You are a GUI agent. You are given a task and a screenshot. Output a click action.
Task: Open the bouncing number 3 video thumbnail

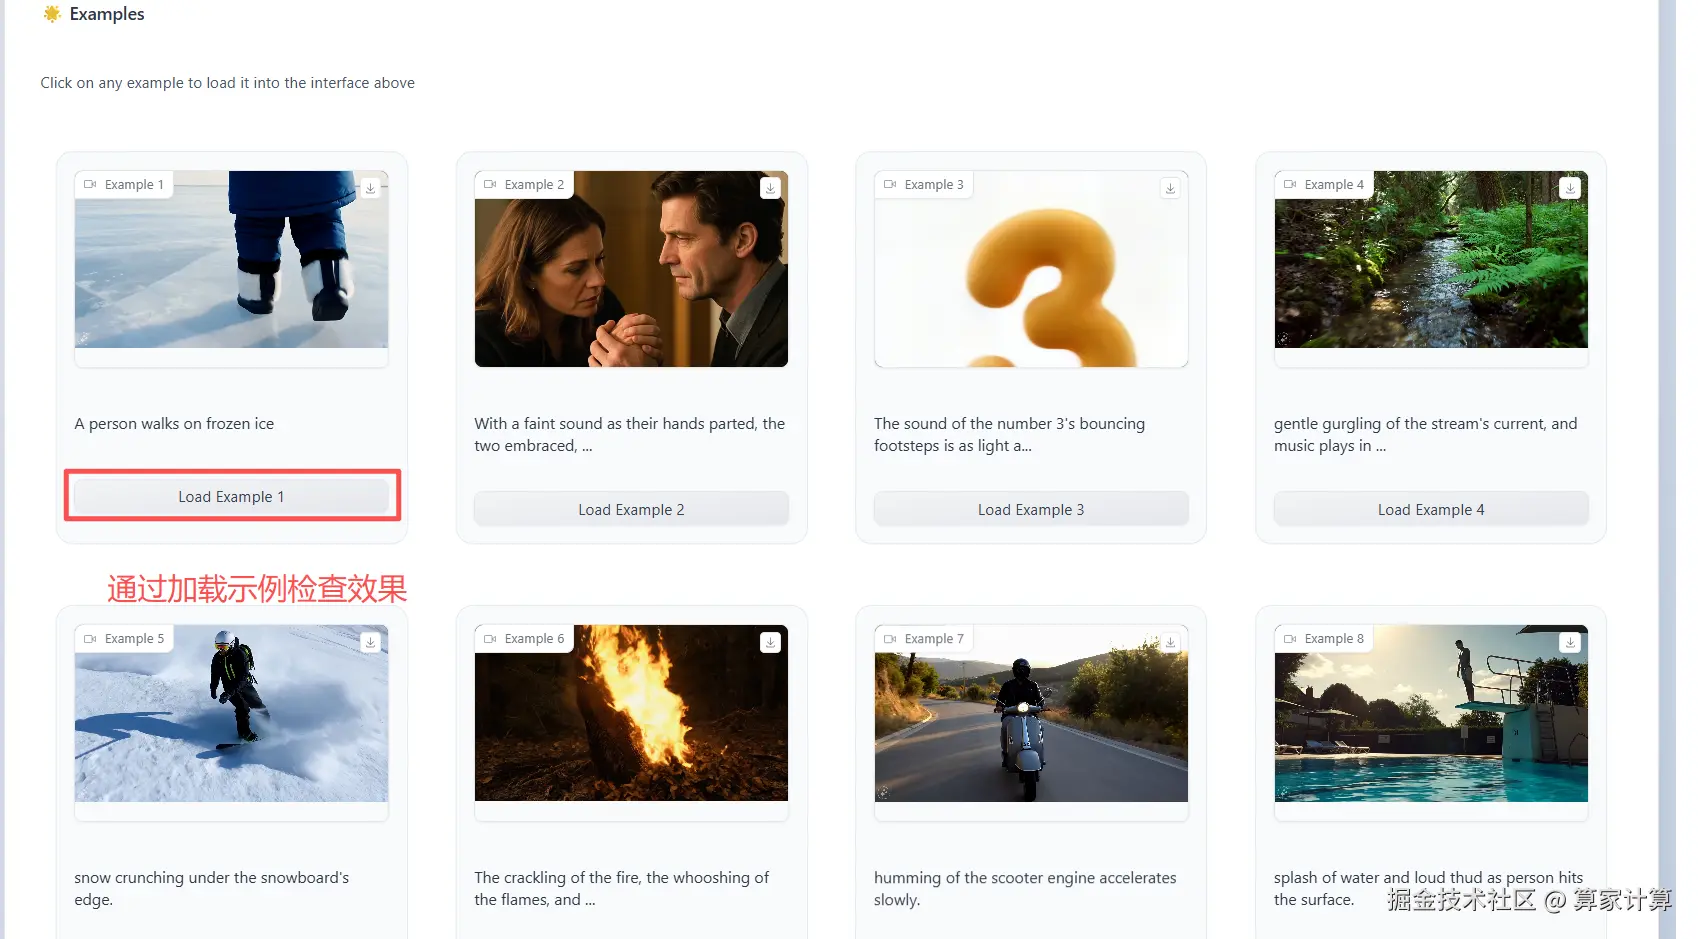(x=1031, y=270)
